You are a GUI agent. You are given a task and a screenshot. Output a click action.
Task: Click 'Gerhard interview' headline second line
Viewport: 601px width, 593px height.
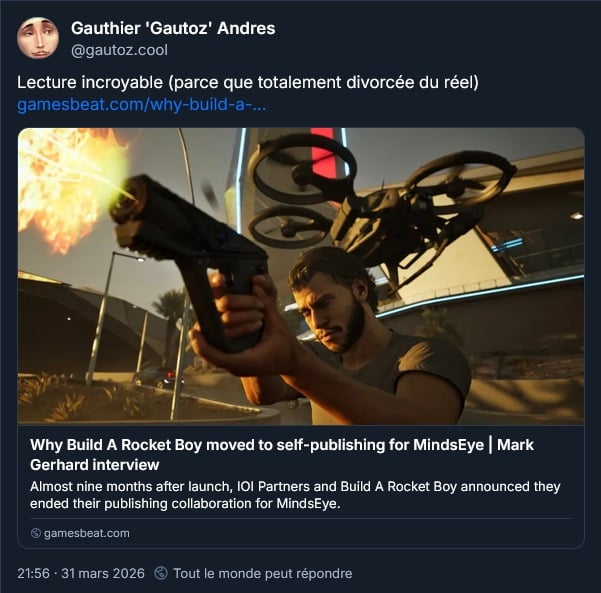[95, 465]
